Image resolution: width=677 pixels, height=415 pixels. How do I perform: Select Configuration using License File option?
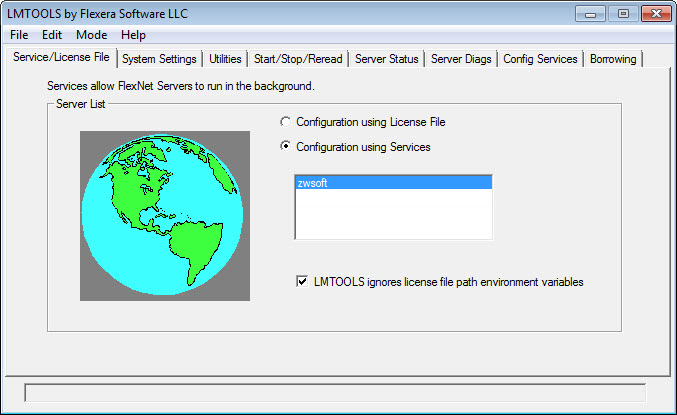(x=287, y=122)
